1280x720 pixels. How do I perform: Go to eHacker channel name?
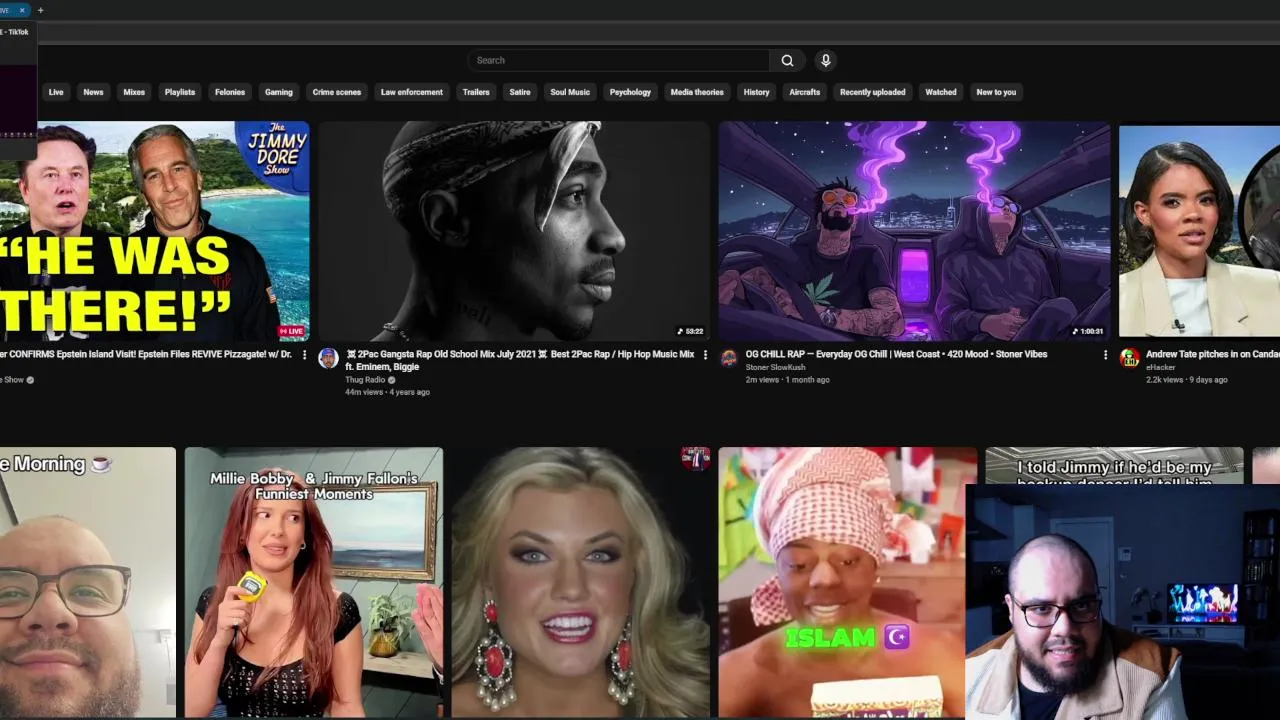click(x=1161, y=367)
